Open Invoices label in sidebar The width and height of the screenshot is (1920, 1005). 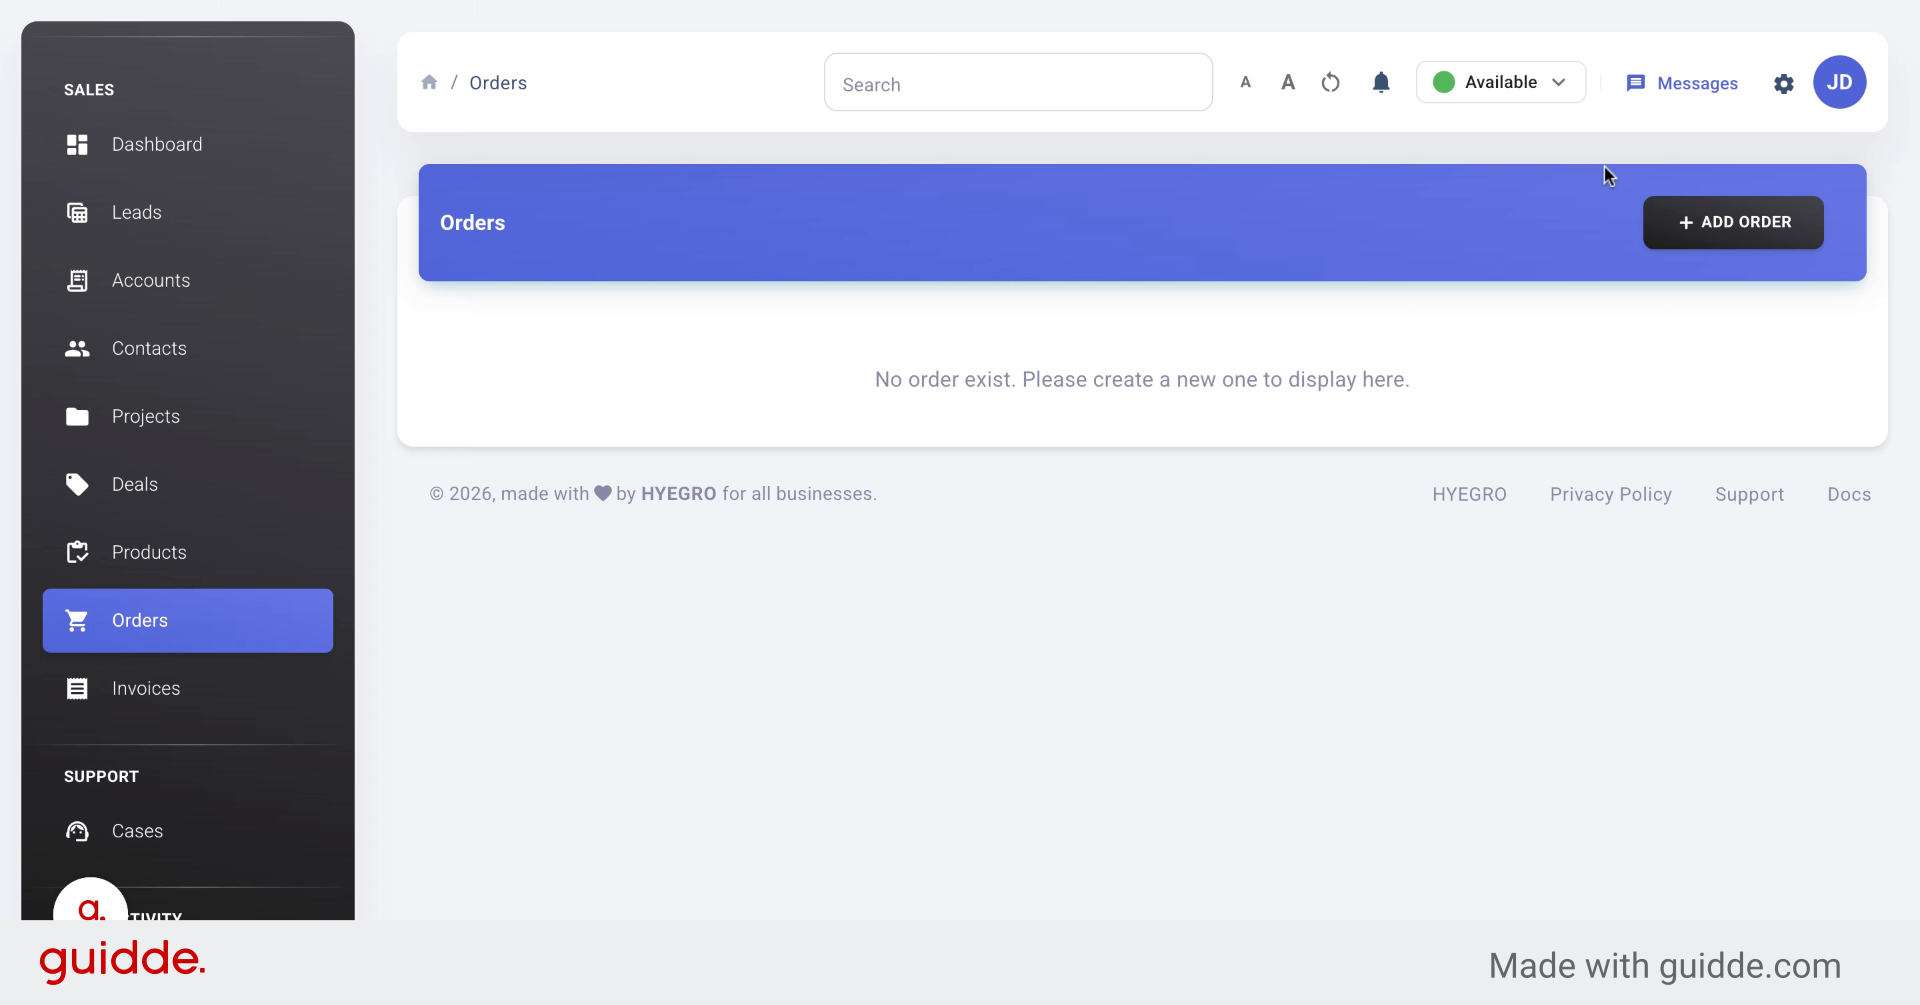coord(146,689)
